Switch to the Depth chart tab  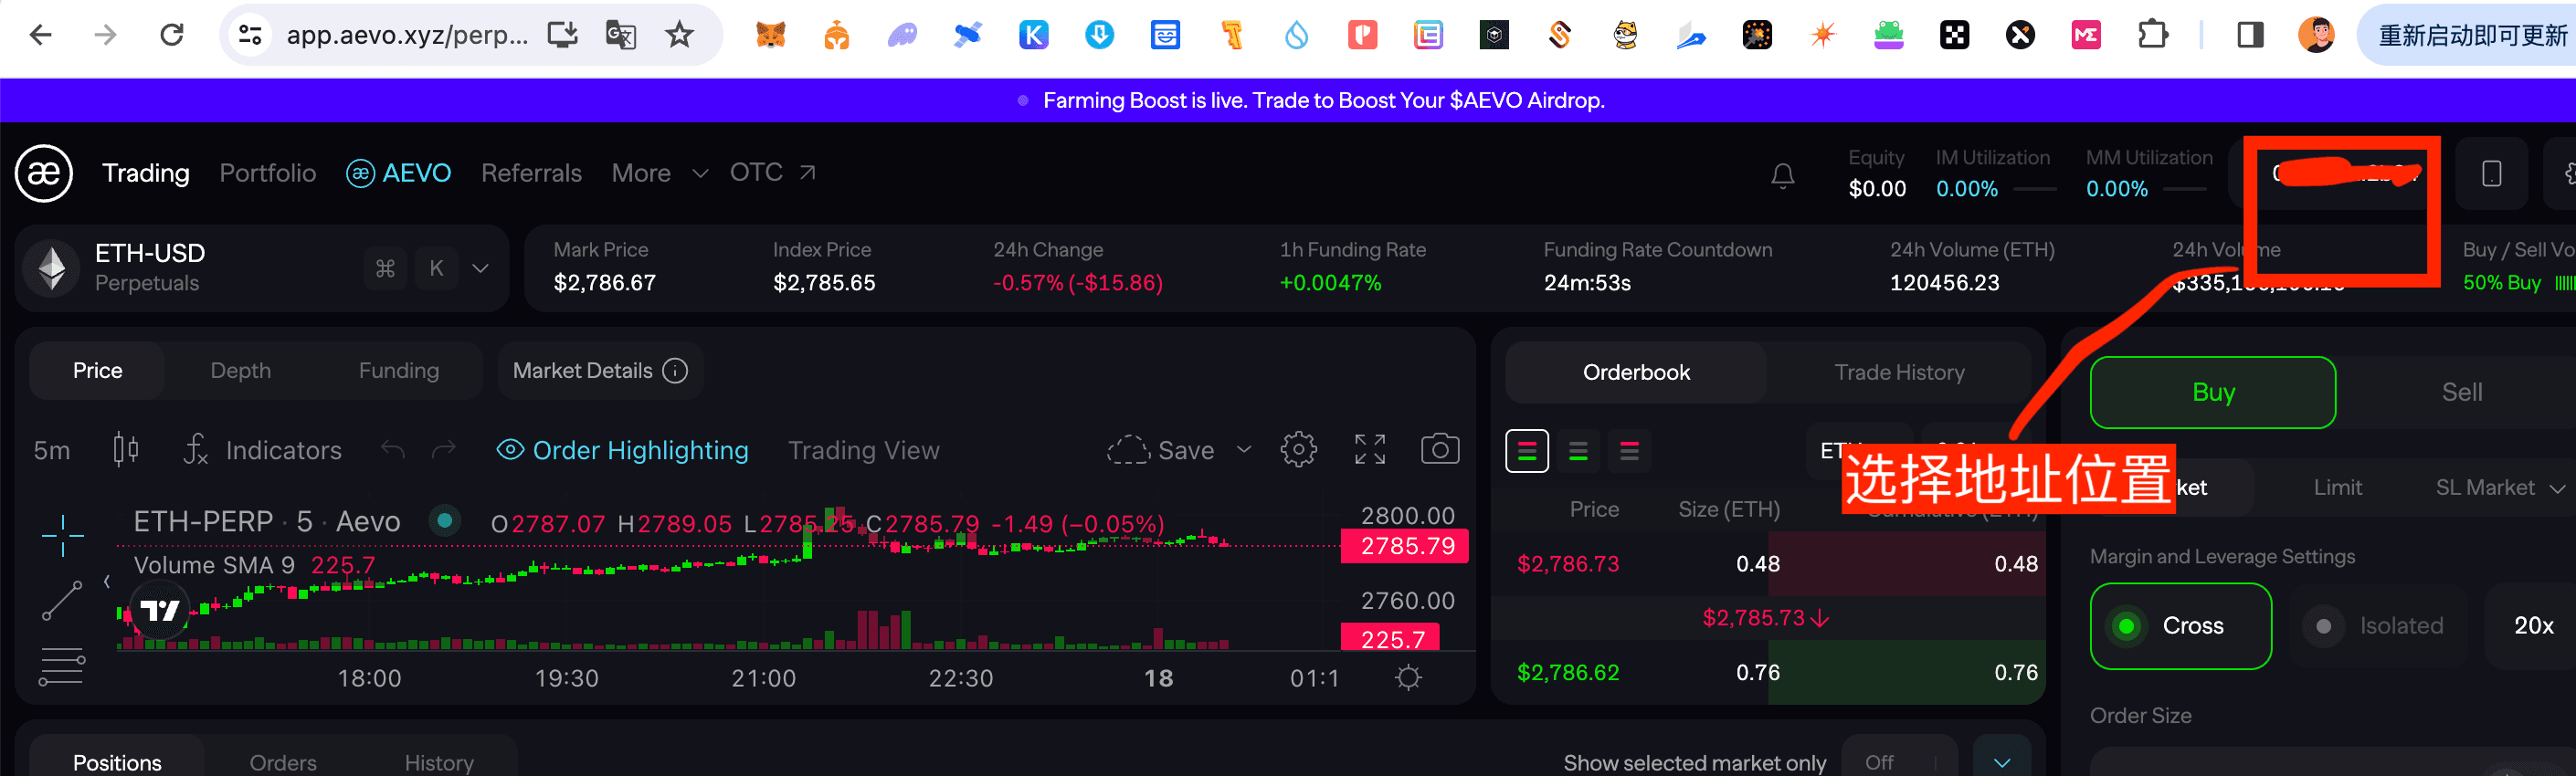click(x=240, y=371)
